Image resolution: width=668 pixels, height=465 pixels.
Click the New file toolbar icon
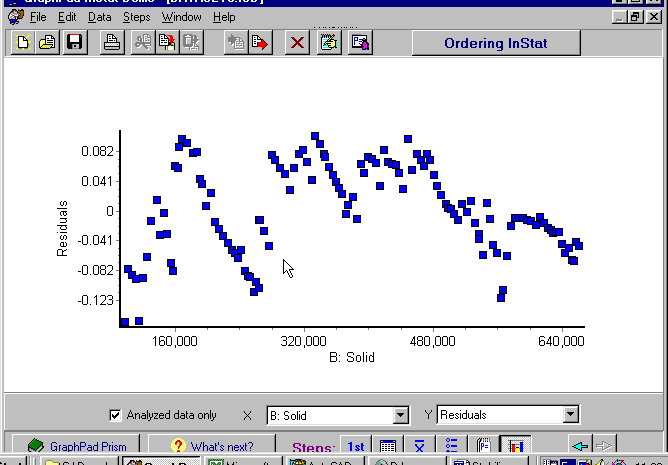tap(22, 42)
